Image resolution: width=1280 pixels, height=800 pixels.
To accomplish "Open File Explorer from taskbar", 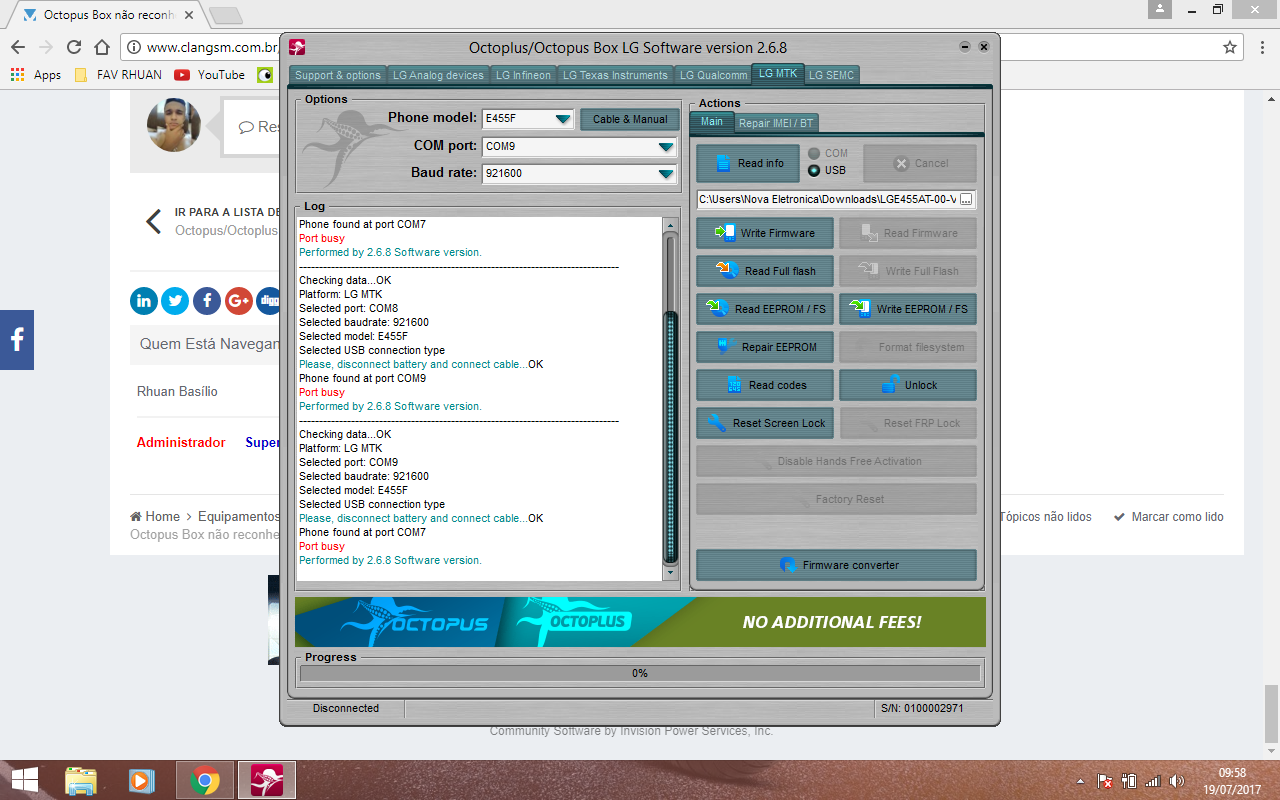I will point(81,780).
